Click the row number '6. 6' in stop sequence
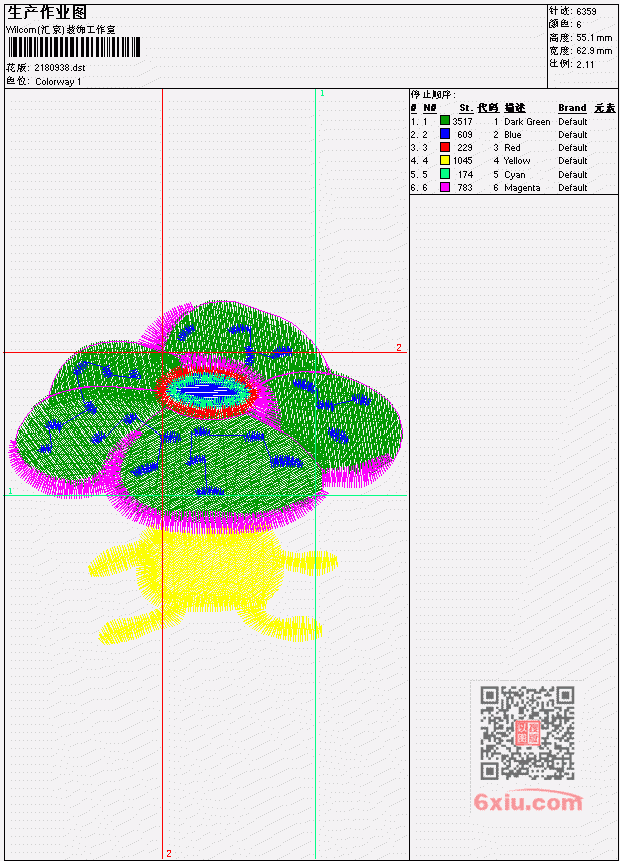The width and height of the screenshot is (620, 861). click(419, 188)
